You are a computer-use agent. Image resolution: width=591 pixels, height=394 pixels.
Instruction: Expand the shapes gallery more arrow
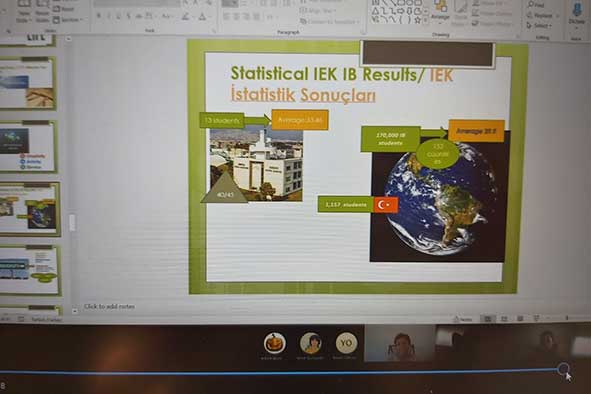tap(426, 20)
